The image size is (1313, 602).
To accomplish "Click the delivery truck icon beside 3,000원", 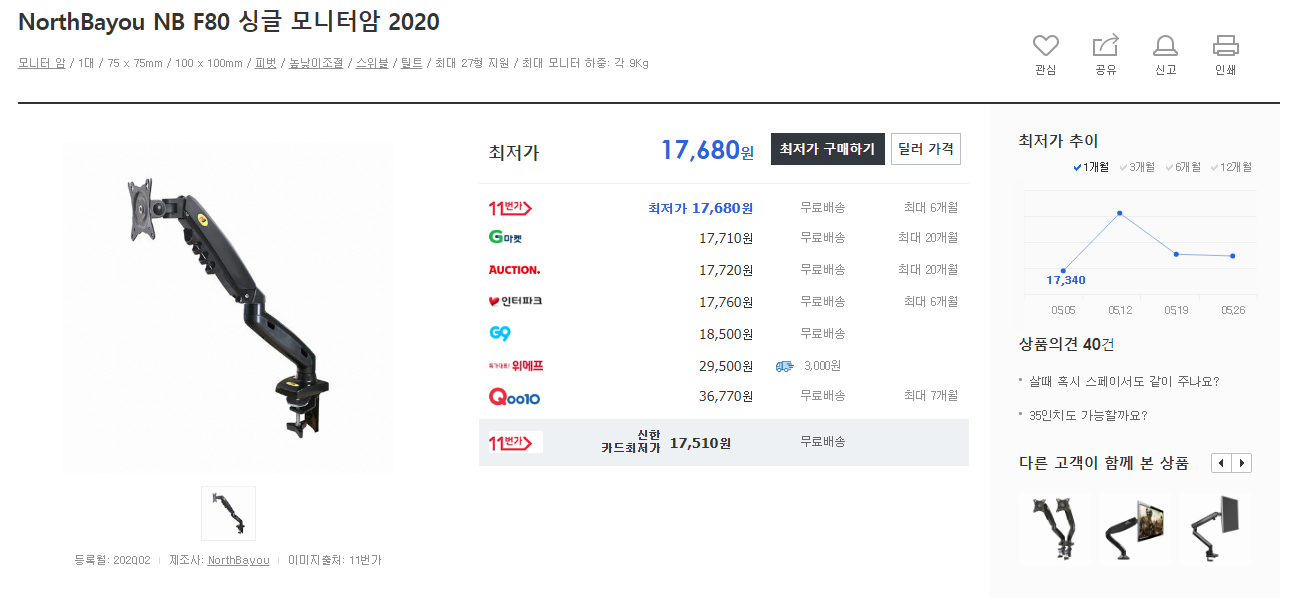I will (x=784, y=366).
